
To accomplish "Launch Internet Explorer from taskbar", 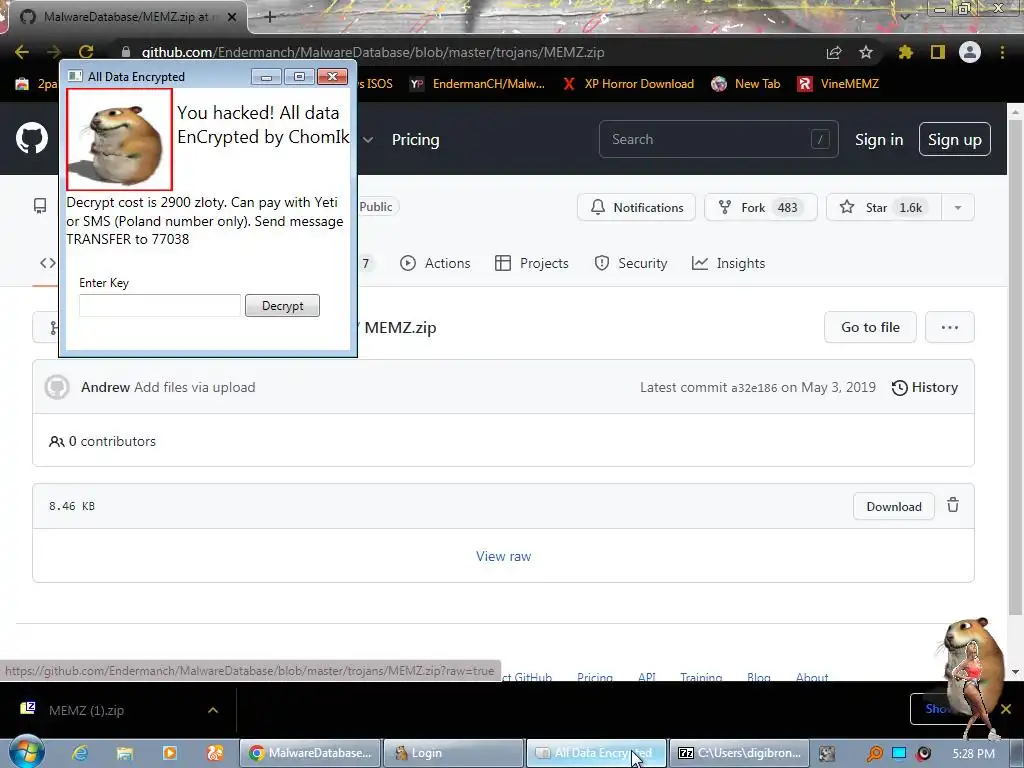I will [80, 753].
